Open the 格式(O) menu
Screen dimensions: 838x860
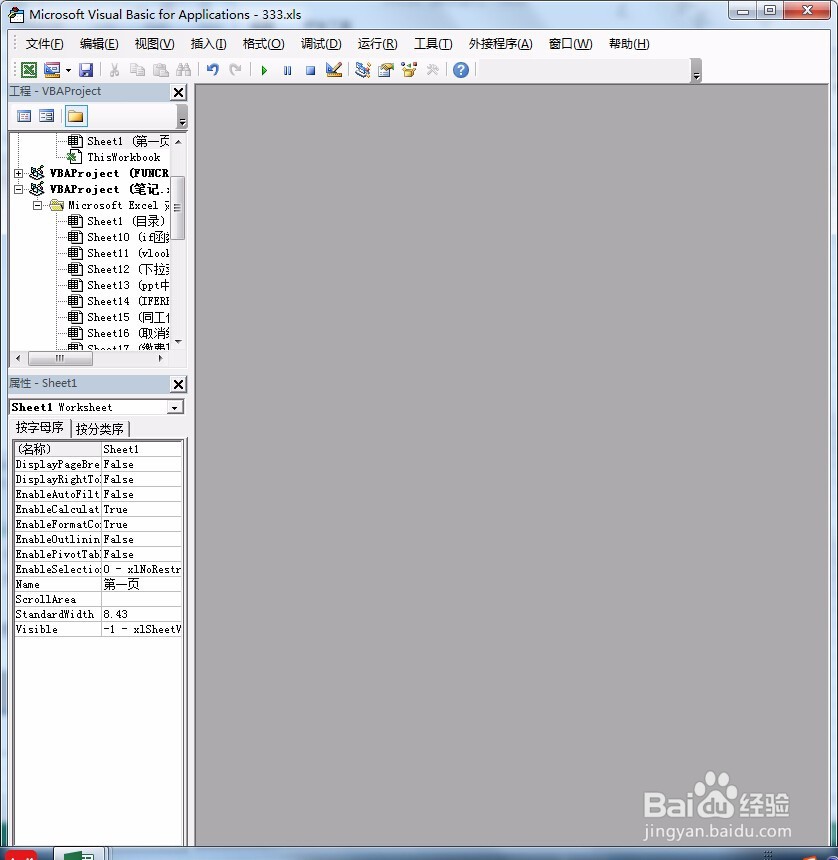tap(263, 44)
